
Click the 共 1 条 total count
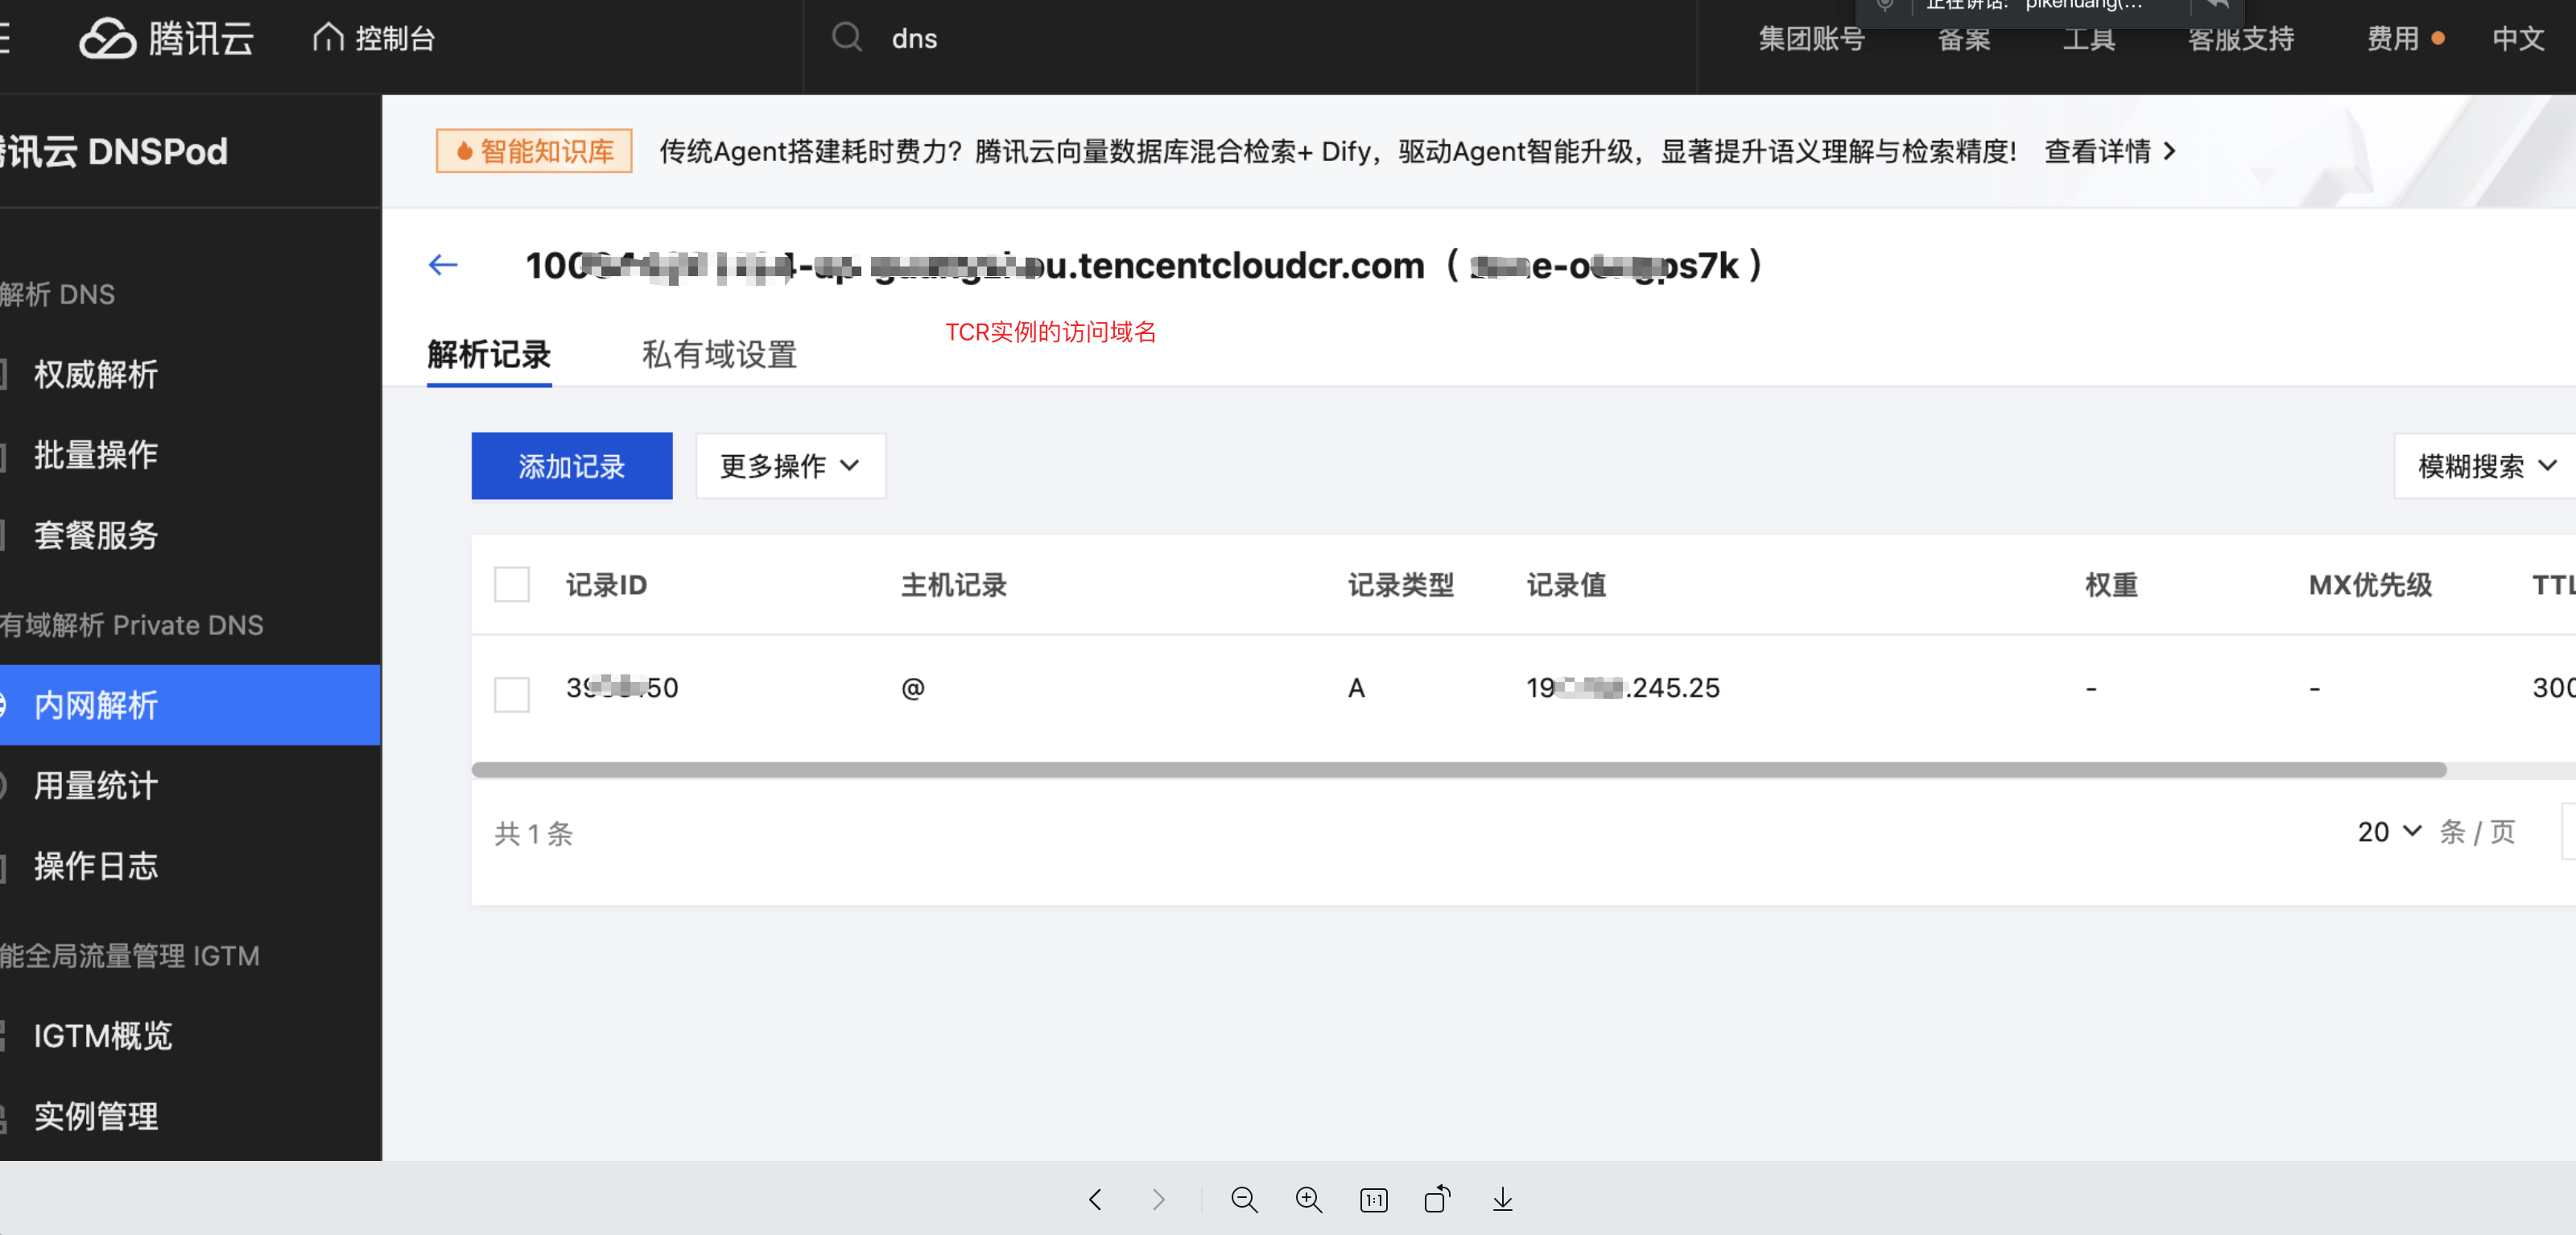(534, 833)
